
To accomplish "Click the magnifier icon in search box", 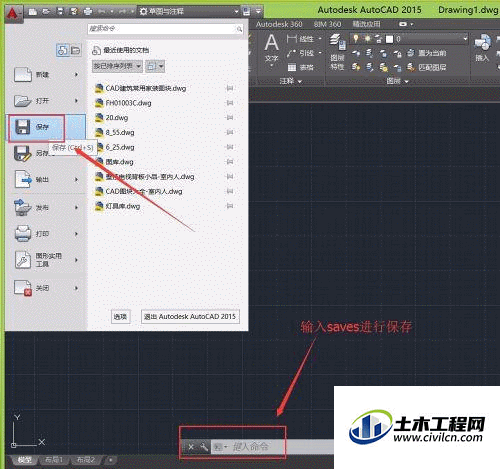I will click(x=239, y=29).
